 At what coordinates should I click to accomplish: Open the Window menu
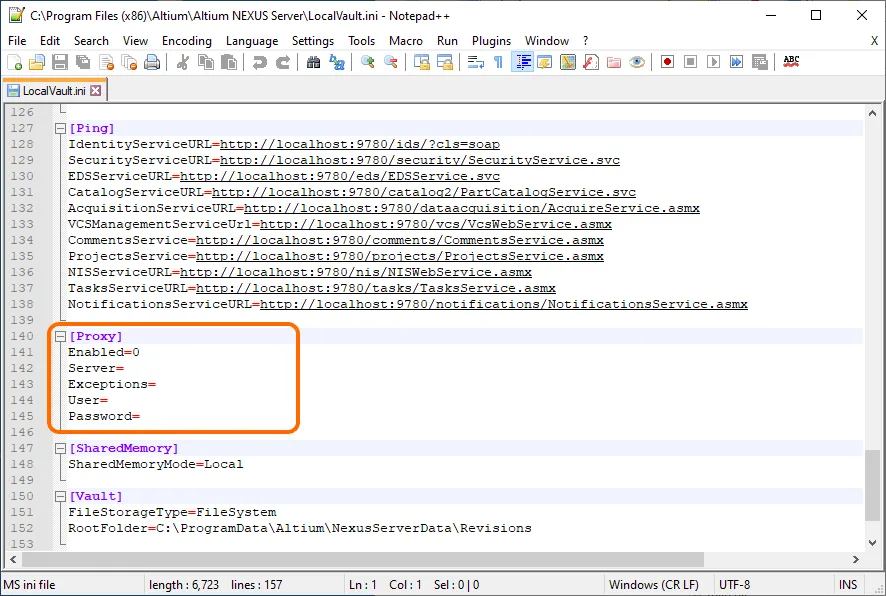point(546,41)
